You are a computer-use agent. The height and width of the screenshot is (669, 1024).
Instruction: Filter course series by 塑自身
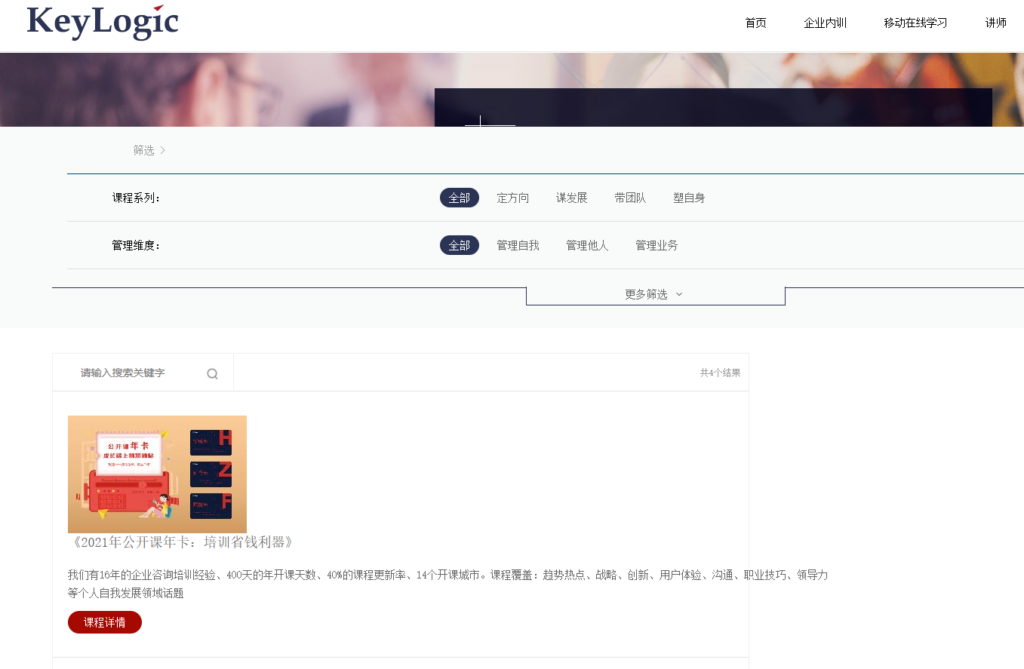coord(689,198)
